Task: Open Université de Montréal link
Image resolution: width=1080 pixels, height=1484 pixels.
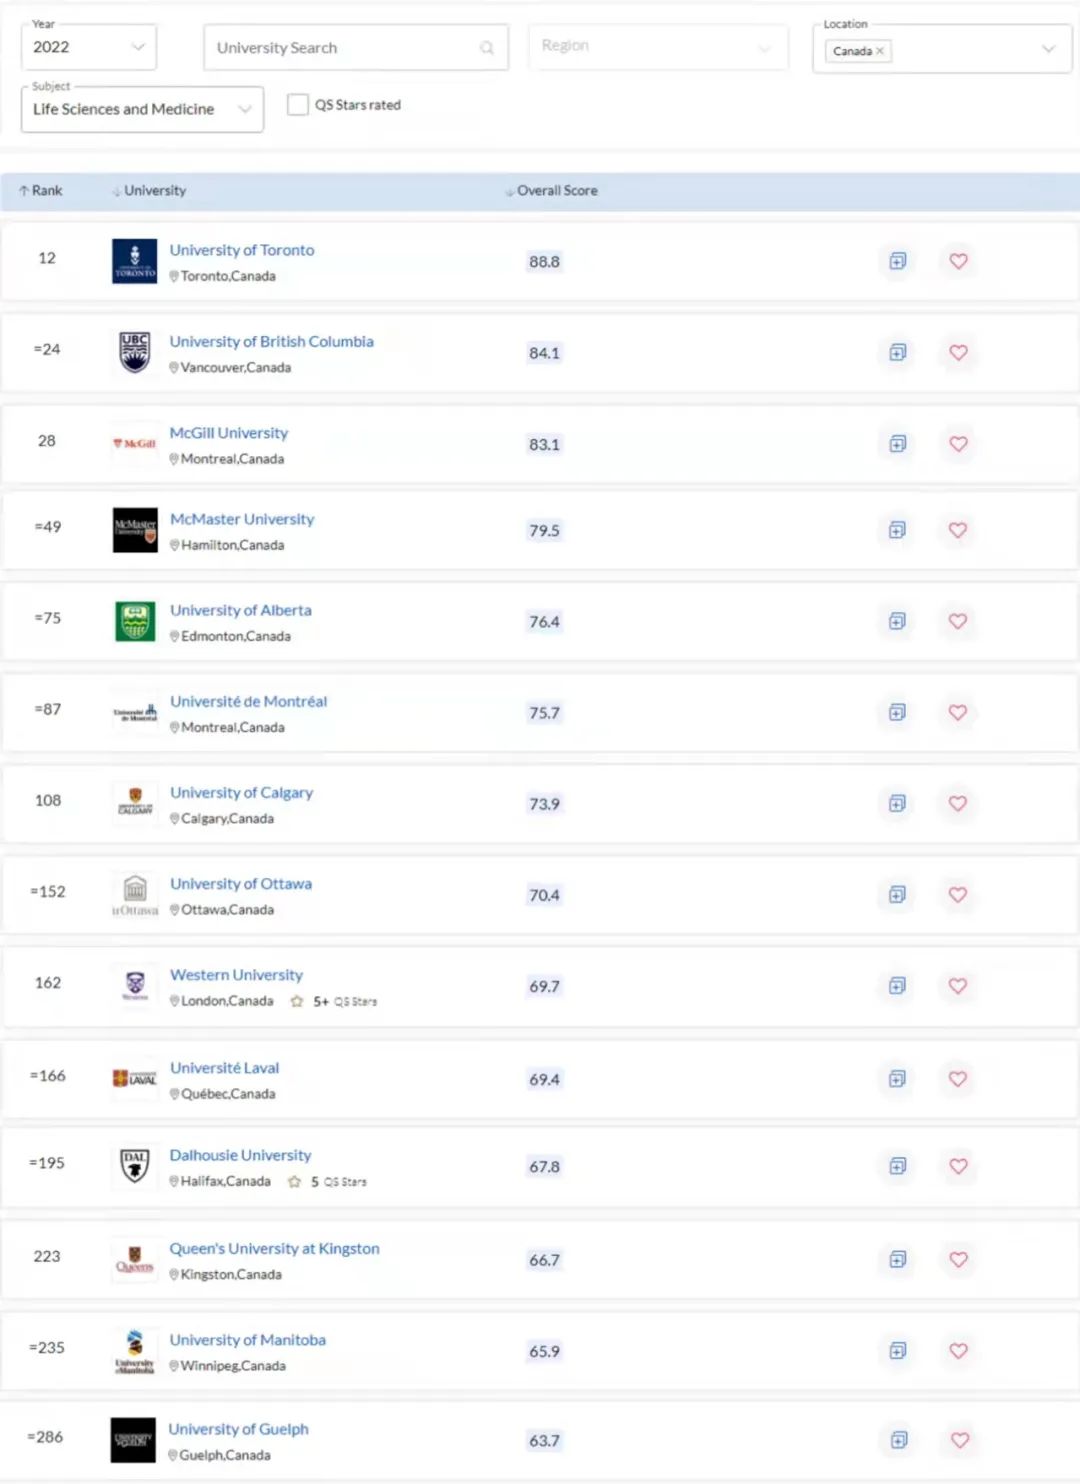Action: (x=248, y=701)
